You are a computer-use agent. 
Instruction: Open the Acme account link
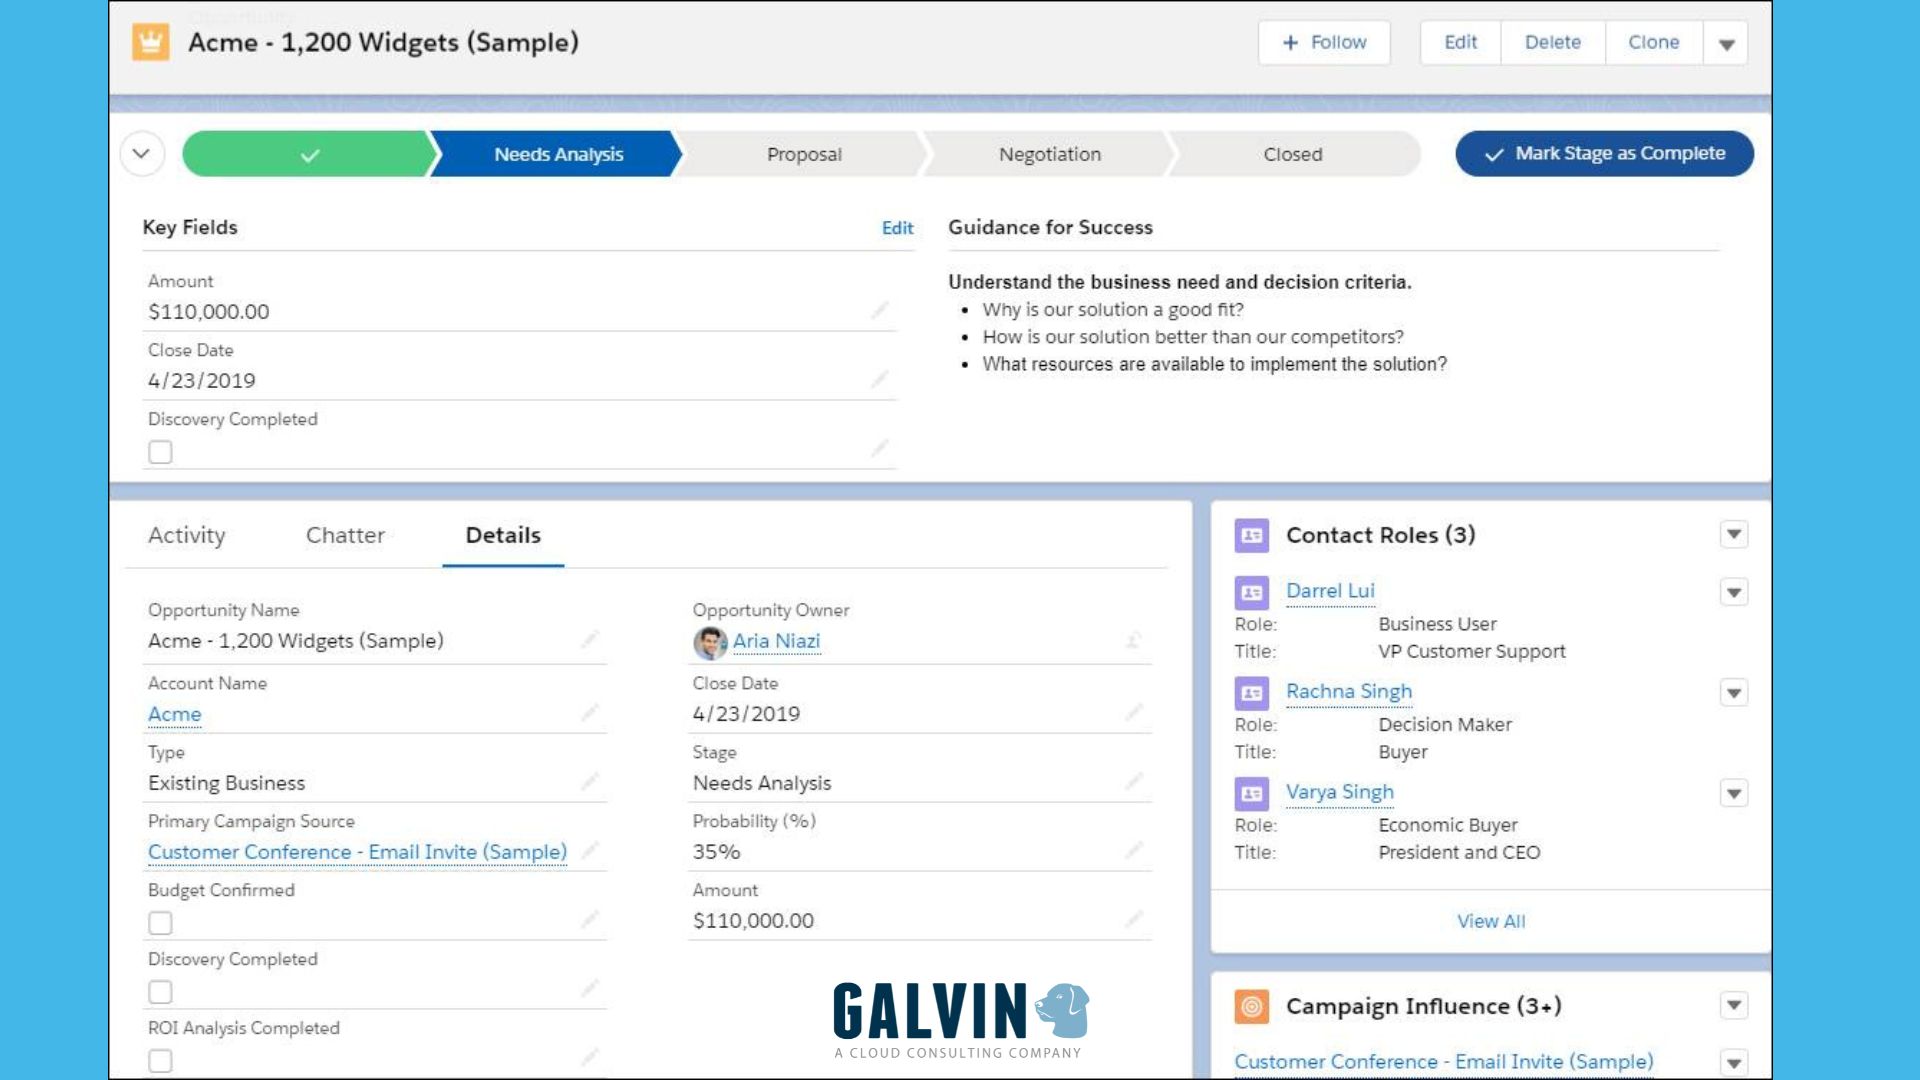click(173, 714)
